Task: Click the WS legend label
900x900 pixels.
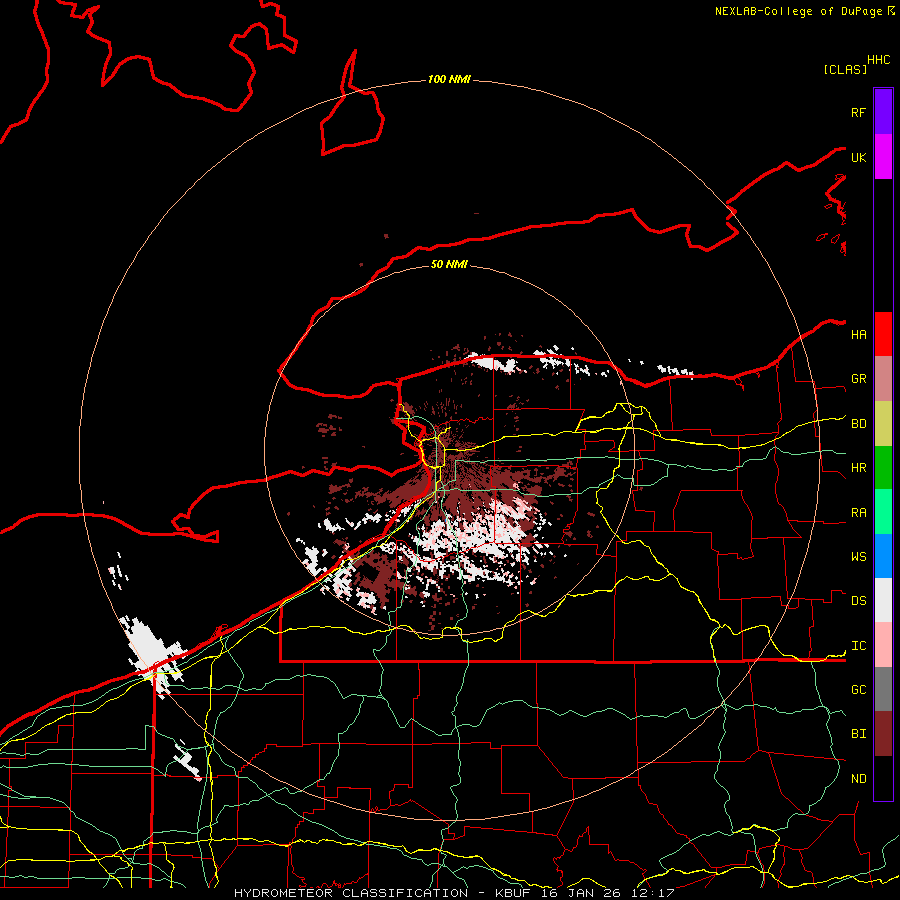Action: (x=858, y=557)
